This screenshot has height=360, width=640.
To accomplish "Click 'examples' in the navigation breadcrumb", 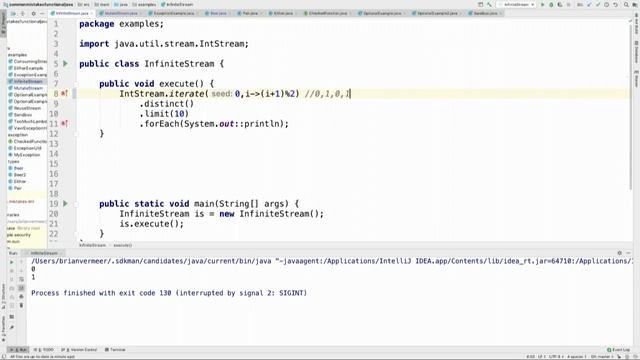I will (x=144, y=4).
